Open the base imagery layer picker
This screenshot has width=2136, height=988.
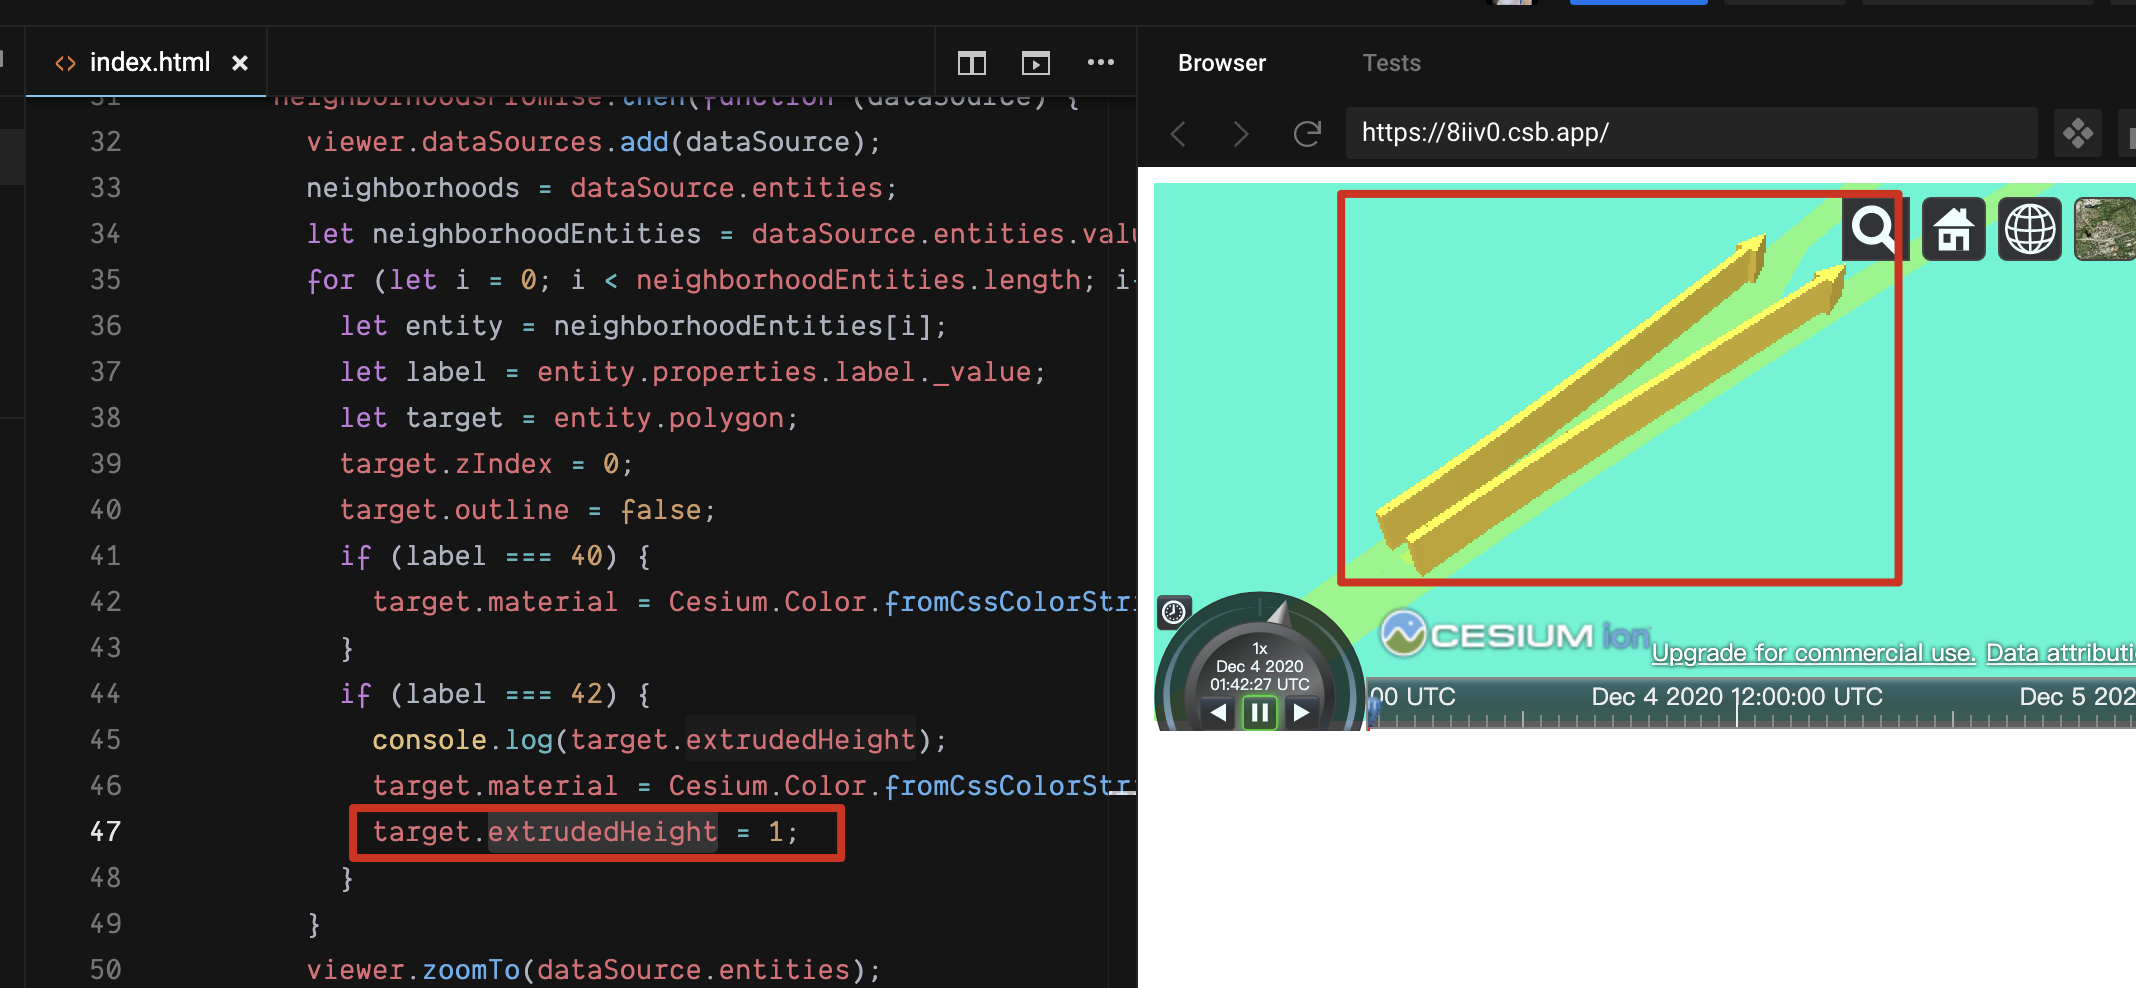tap(2104, 229)
